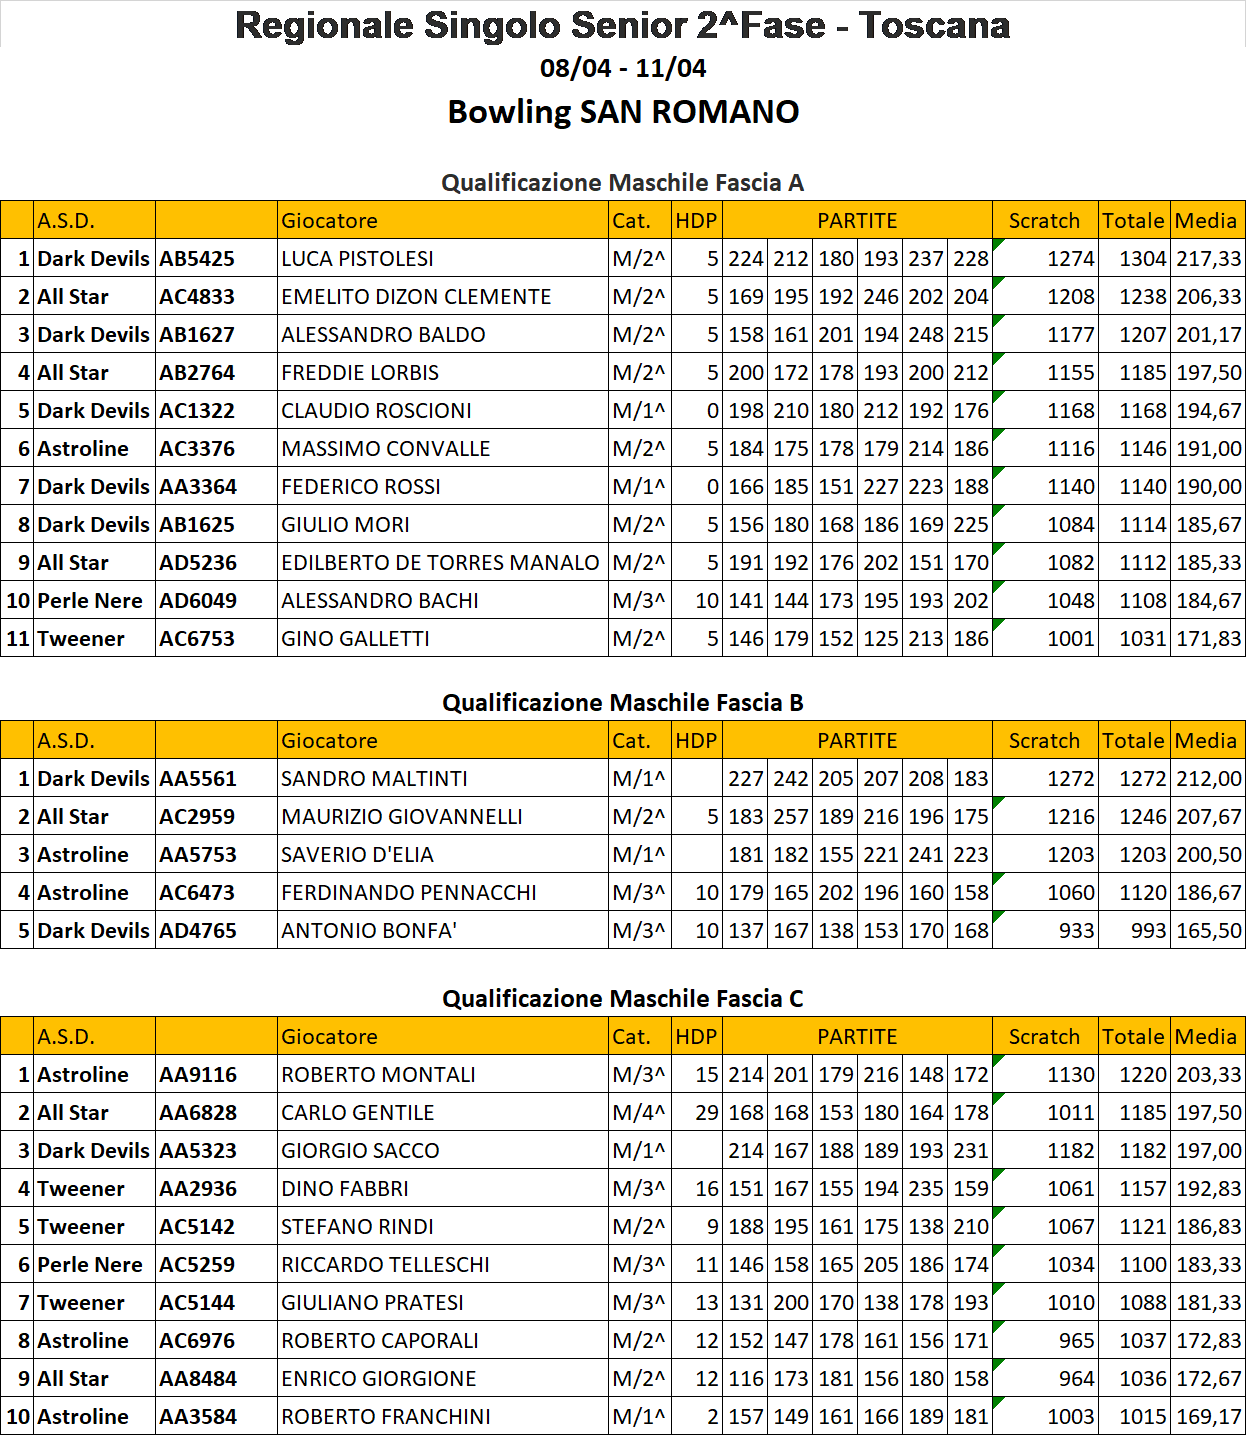Click the handicap value '29' for Carlo Gentile

point(707,1113)
